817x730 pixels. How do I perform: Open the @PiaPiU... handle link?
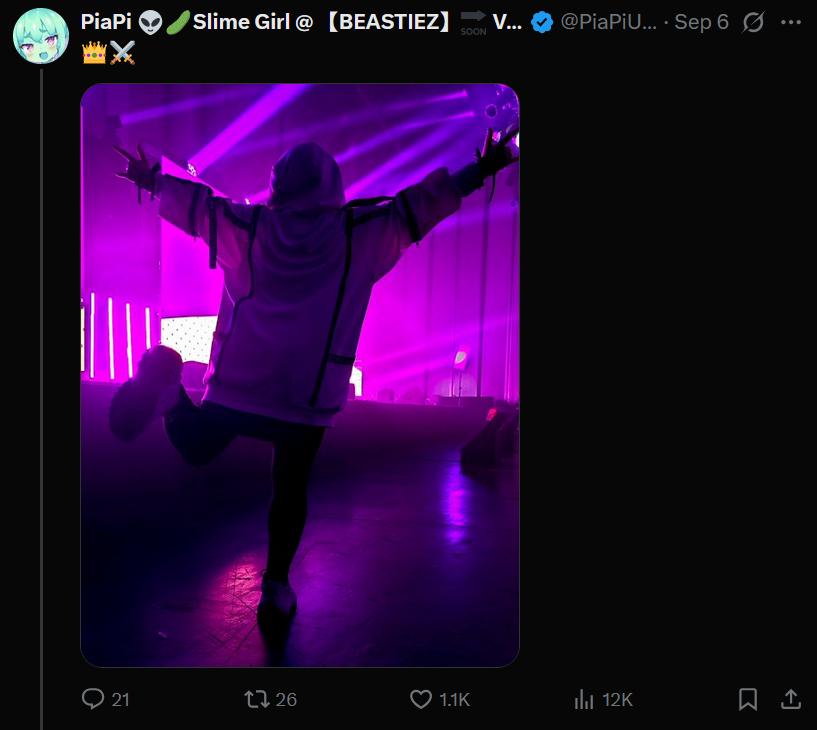coord(609,22)
